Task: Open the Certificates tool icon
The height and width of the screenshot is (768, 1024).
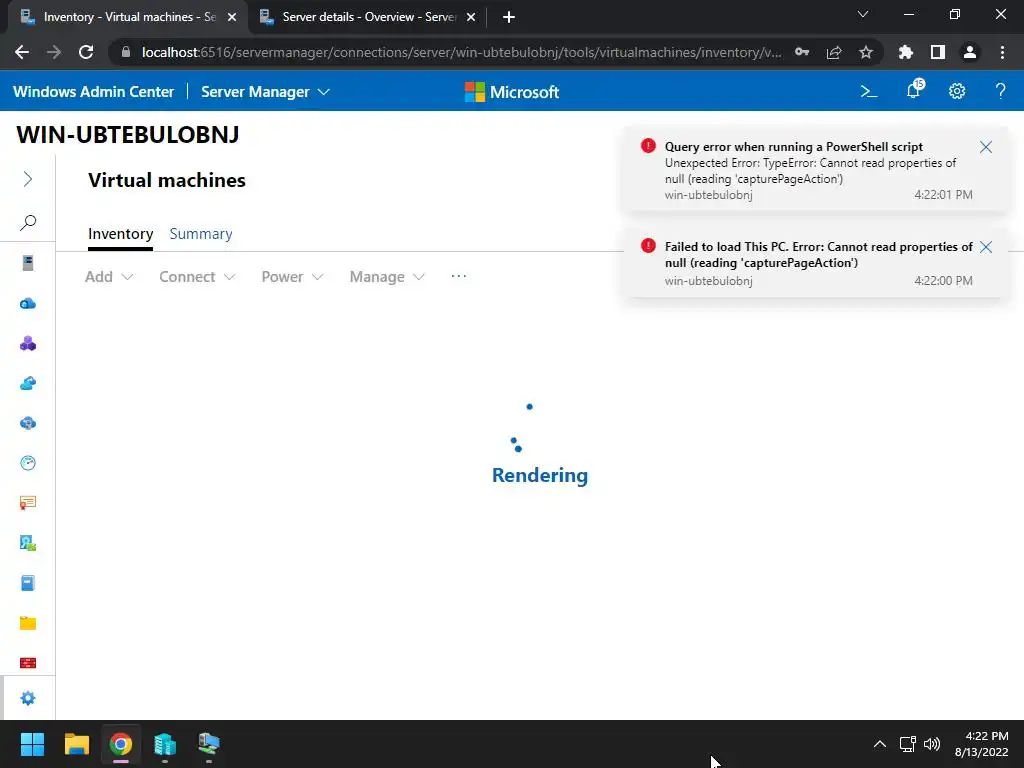Action: point(27,503)
